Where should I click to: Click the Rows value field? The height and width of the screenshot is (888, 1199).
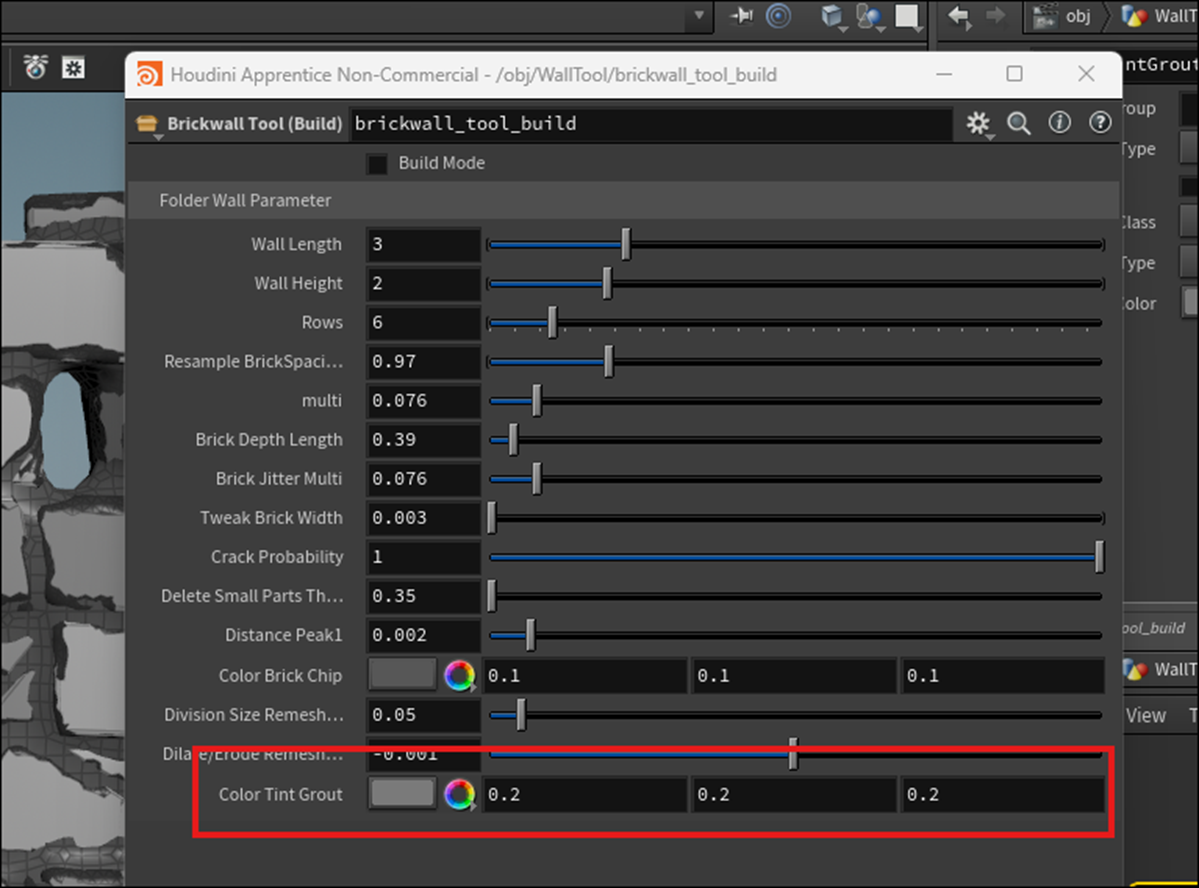(424, 322)
